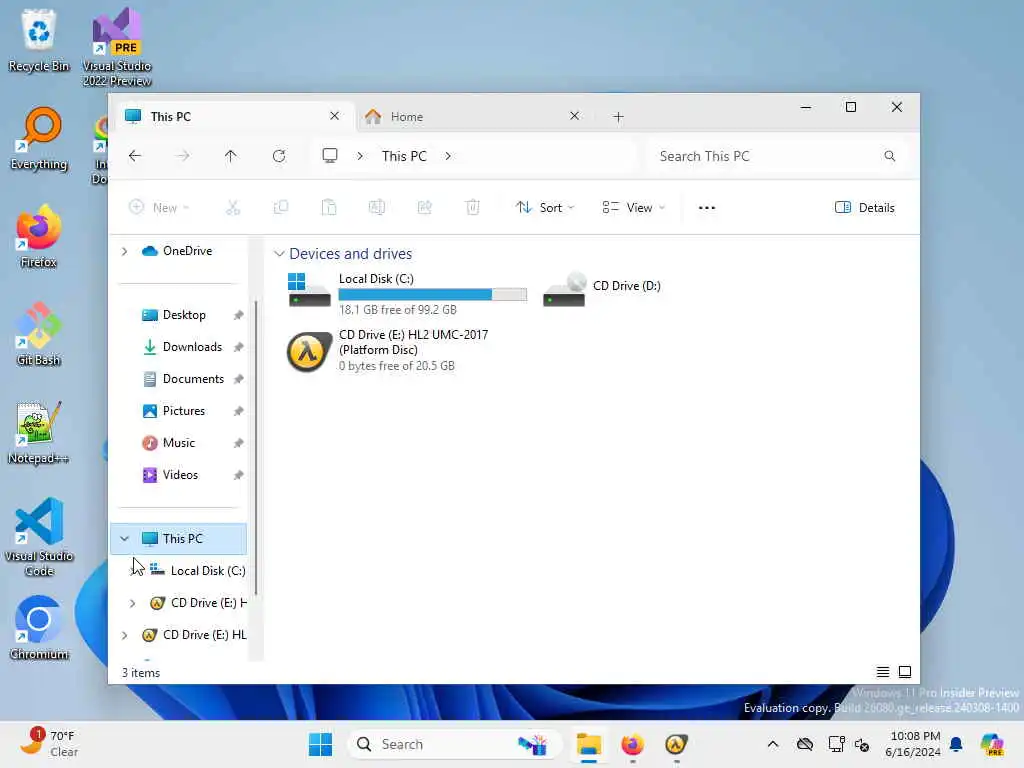Select the Local Disk (C:) drive icon
The height and width of the screenshot is (768, 1024).
tap(309, 290)
